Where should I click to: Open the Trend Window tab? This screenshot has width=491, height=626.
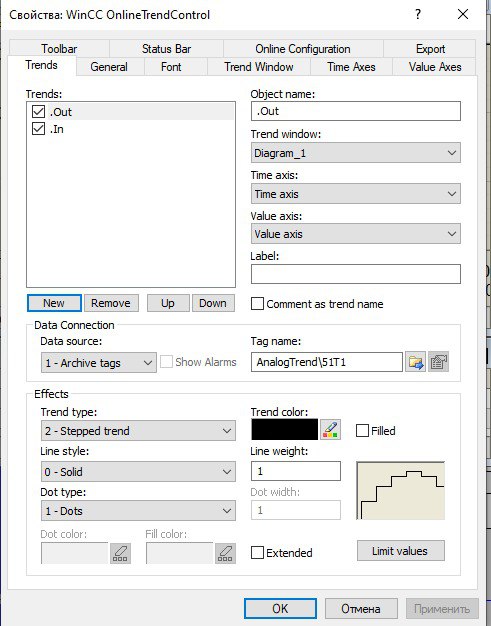pyautogui.click(x=259, y=67)
